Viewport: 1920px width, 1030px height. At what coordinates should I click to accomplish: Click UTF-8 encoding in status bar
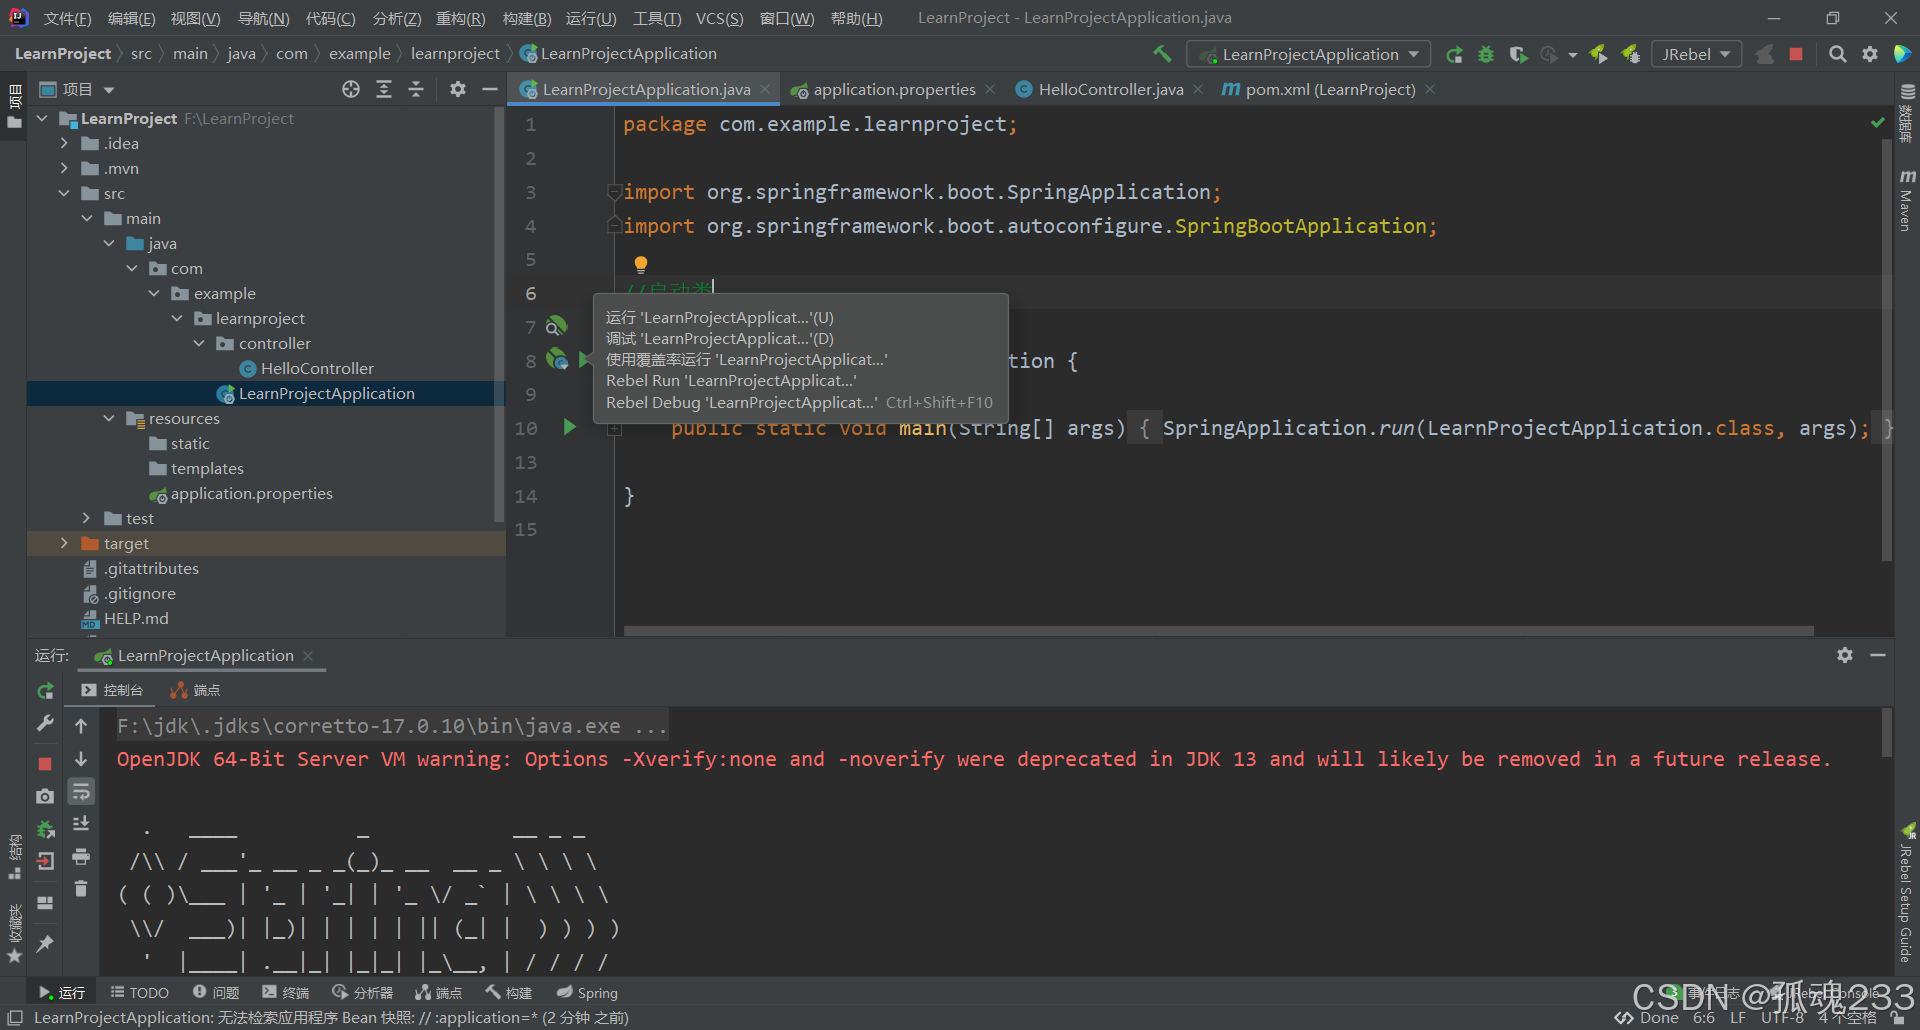(1782, 1018)
